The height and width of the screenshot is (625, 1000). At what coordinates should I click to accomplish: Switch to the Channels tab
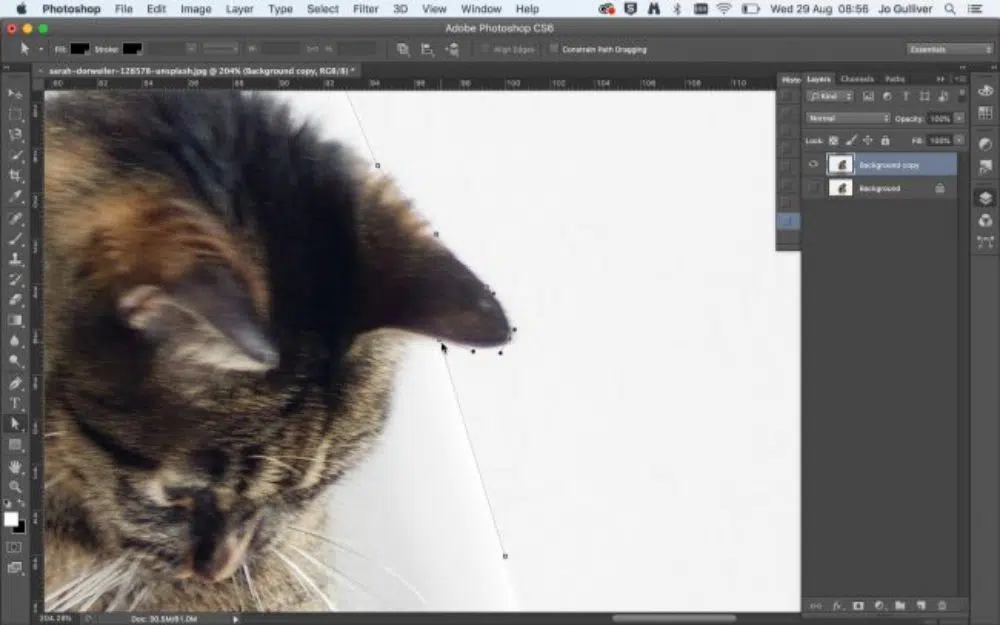coord(857,79)
